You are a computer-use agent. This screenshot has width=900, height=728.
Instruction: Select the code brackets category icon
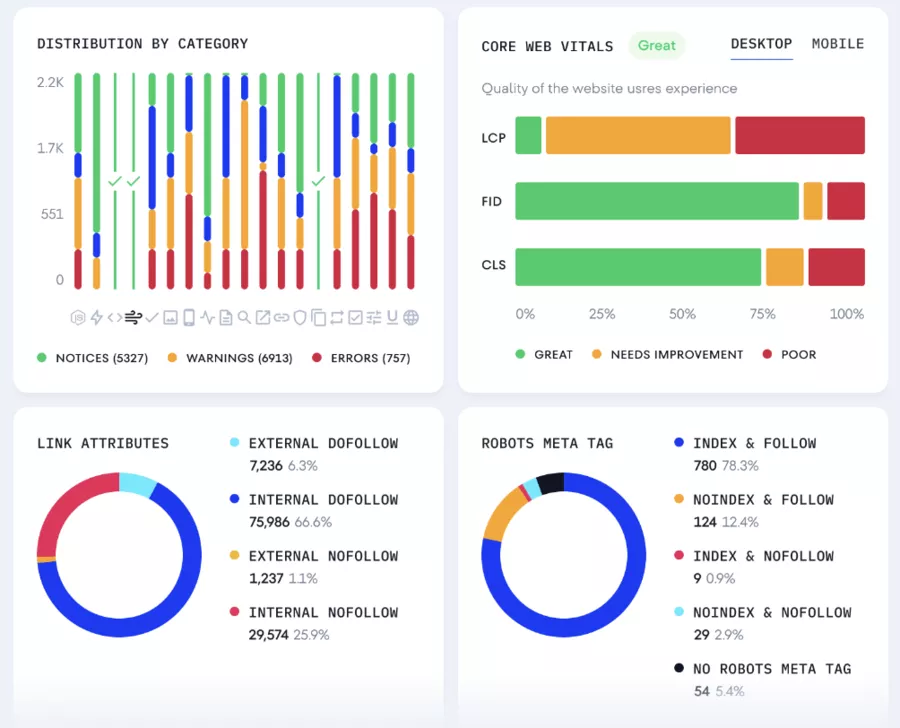pos(116,317)
